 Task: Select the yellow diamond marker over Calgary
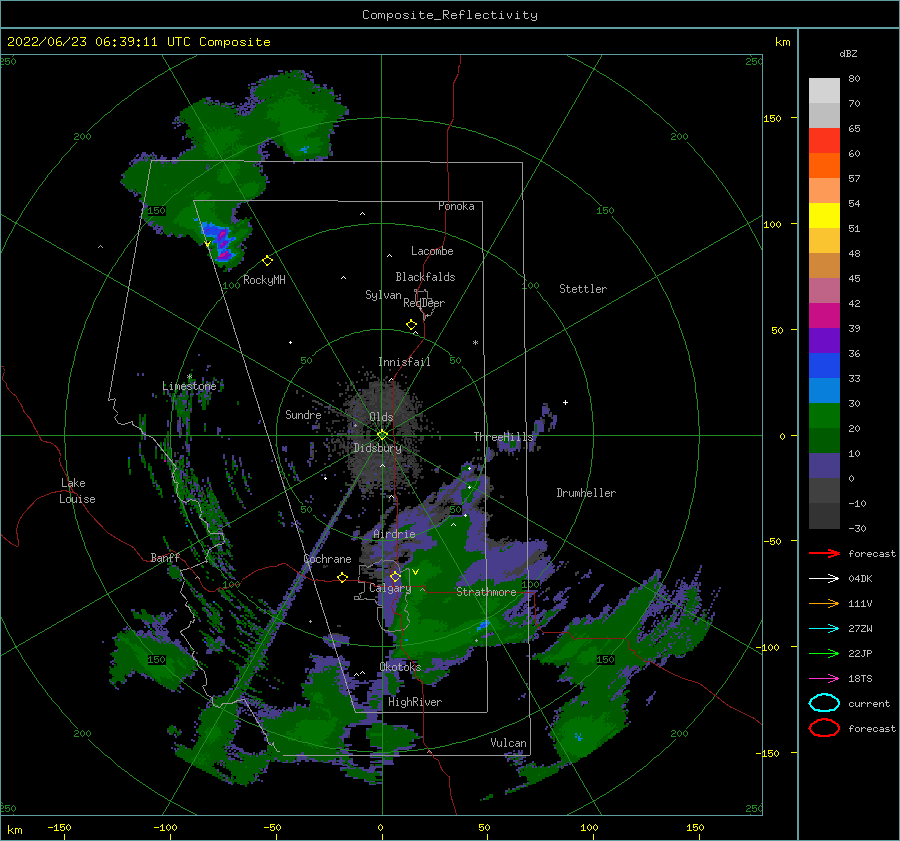tap(395, 576)
